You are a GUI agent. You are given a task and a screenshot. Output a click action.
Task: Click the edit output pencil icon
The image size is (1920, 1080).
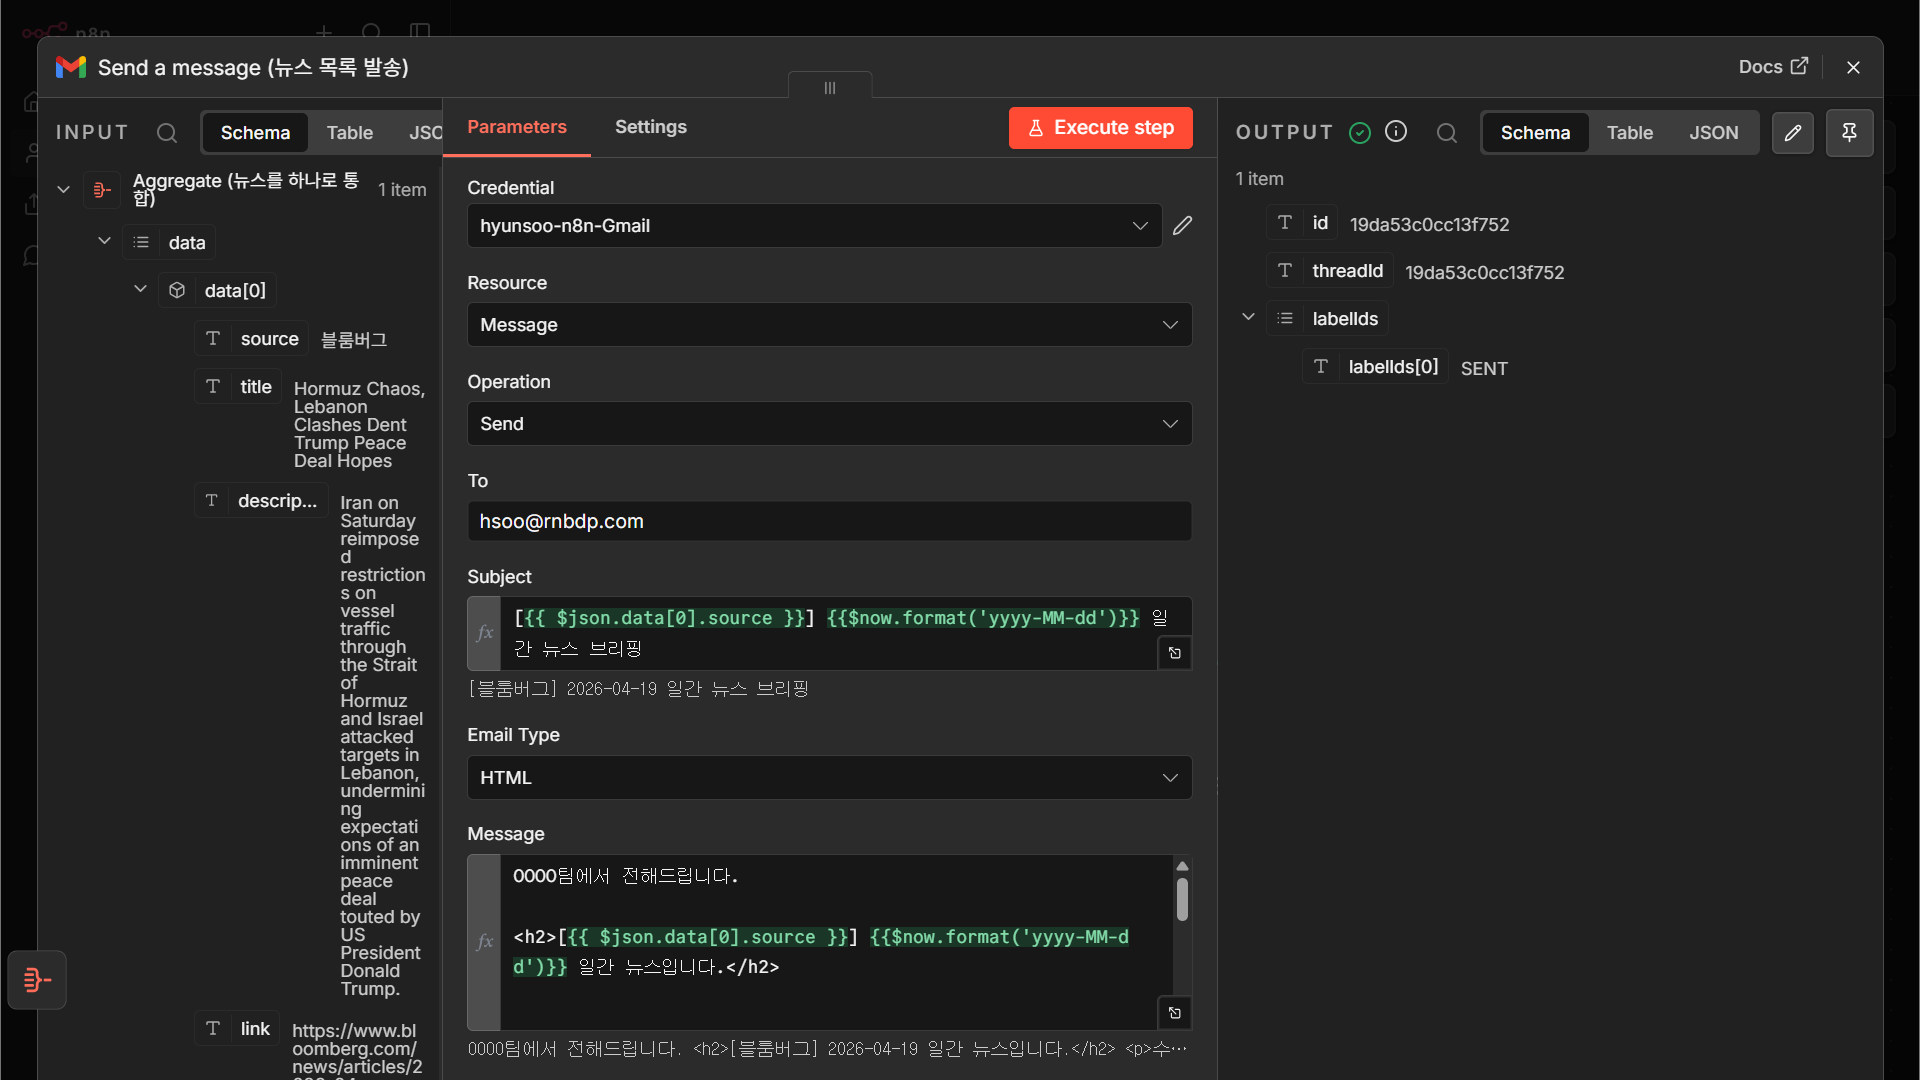tap(1793, 133)
